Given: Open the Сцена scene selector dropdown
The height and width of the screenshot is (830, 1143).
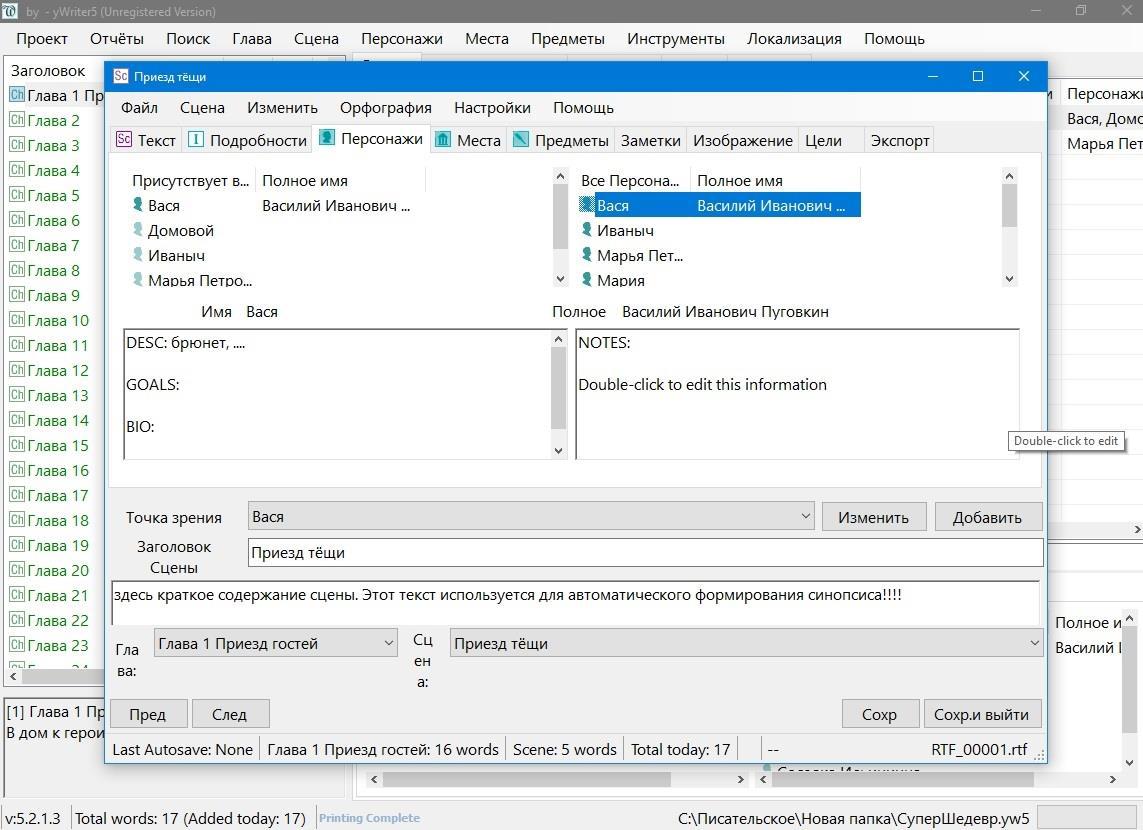Looking at the screenshot, I should [1033, 644].
